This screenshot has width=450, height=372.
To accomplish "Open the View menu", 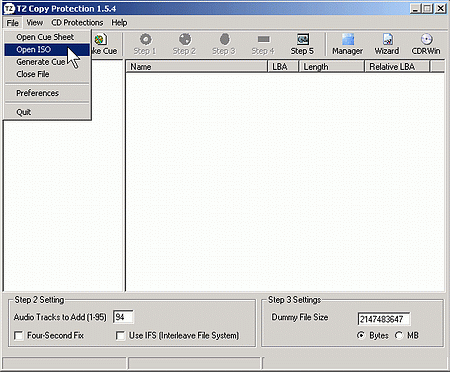I will tap(35, 23).
